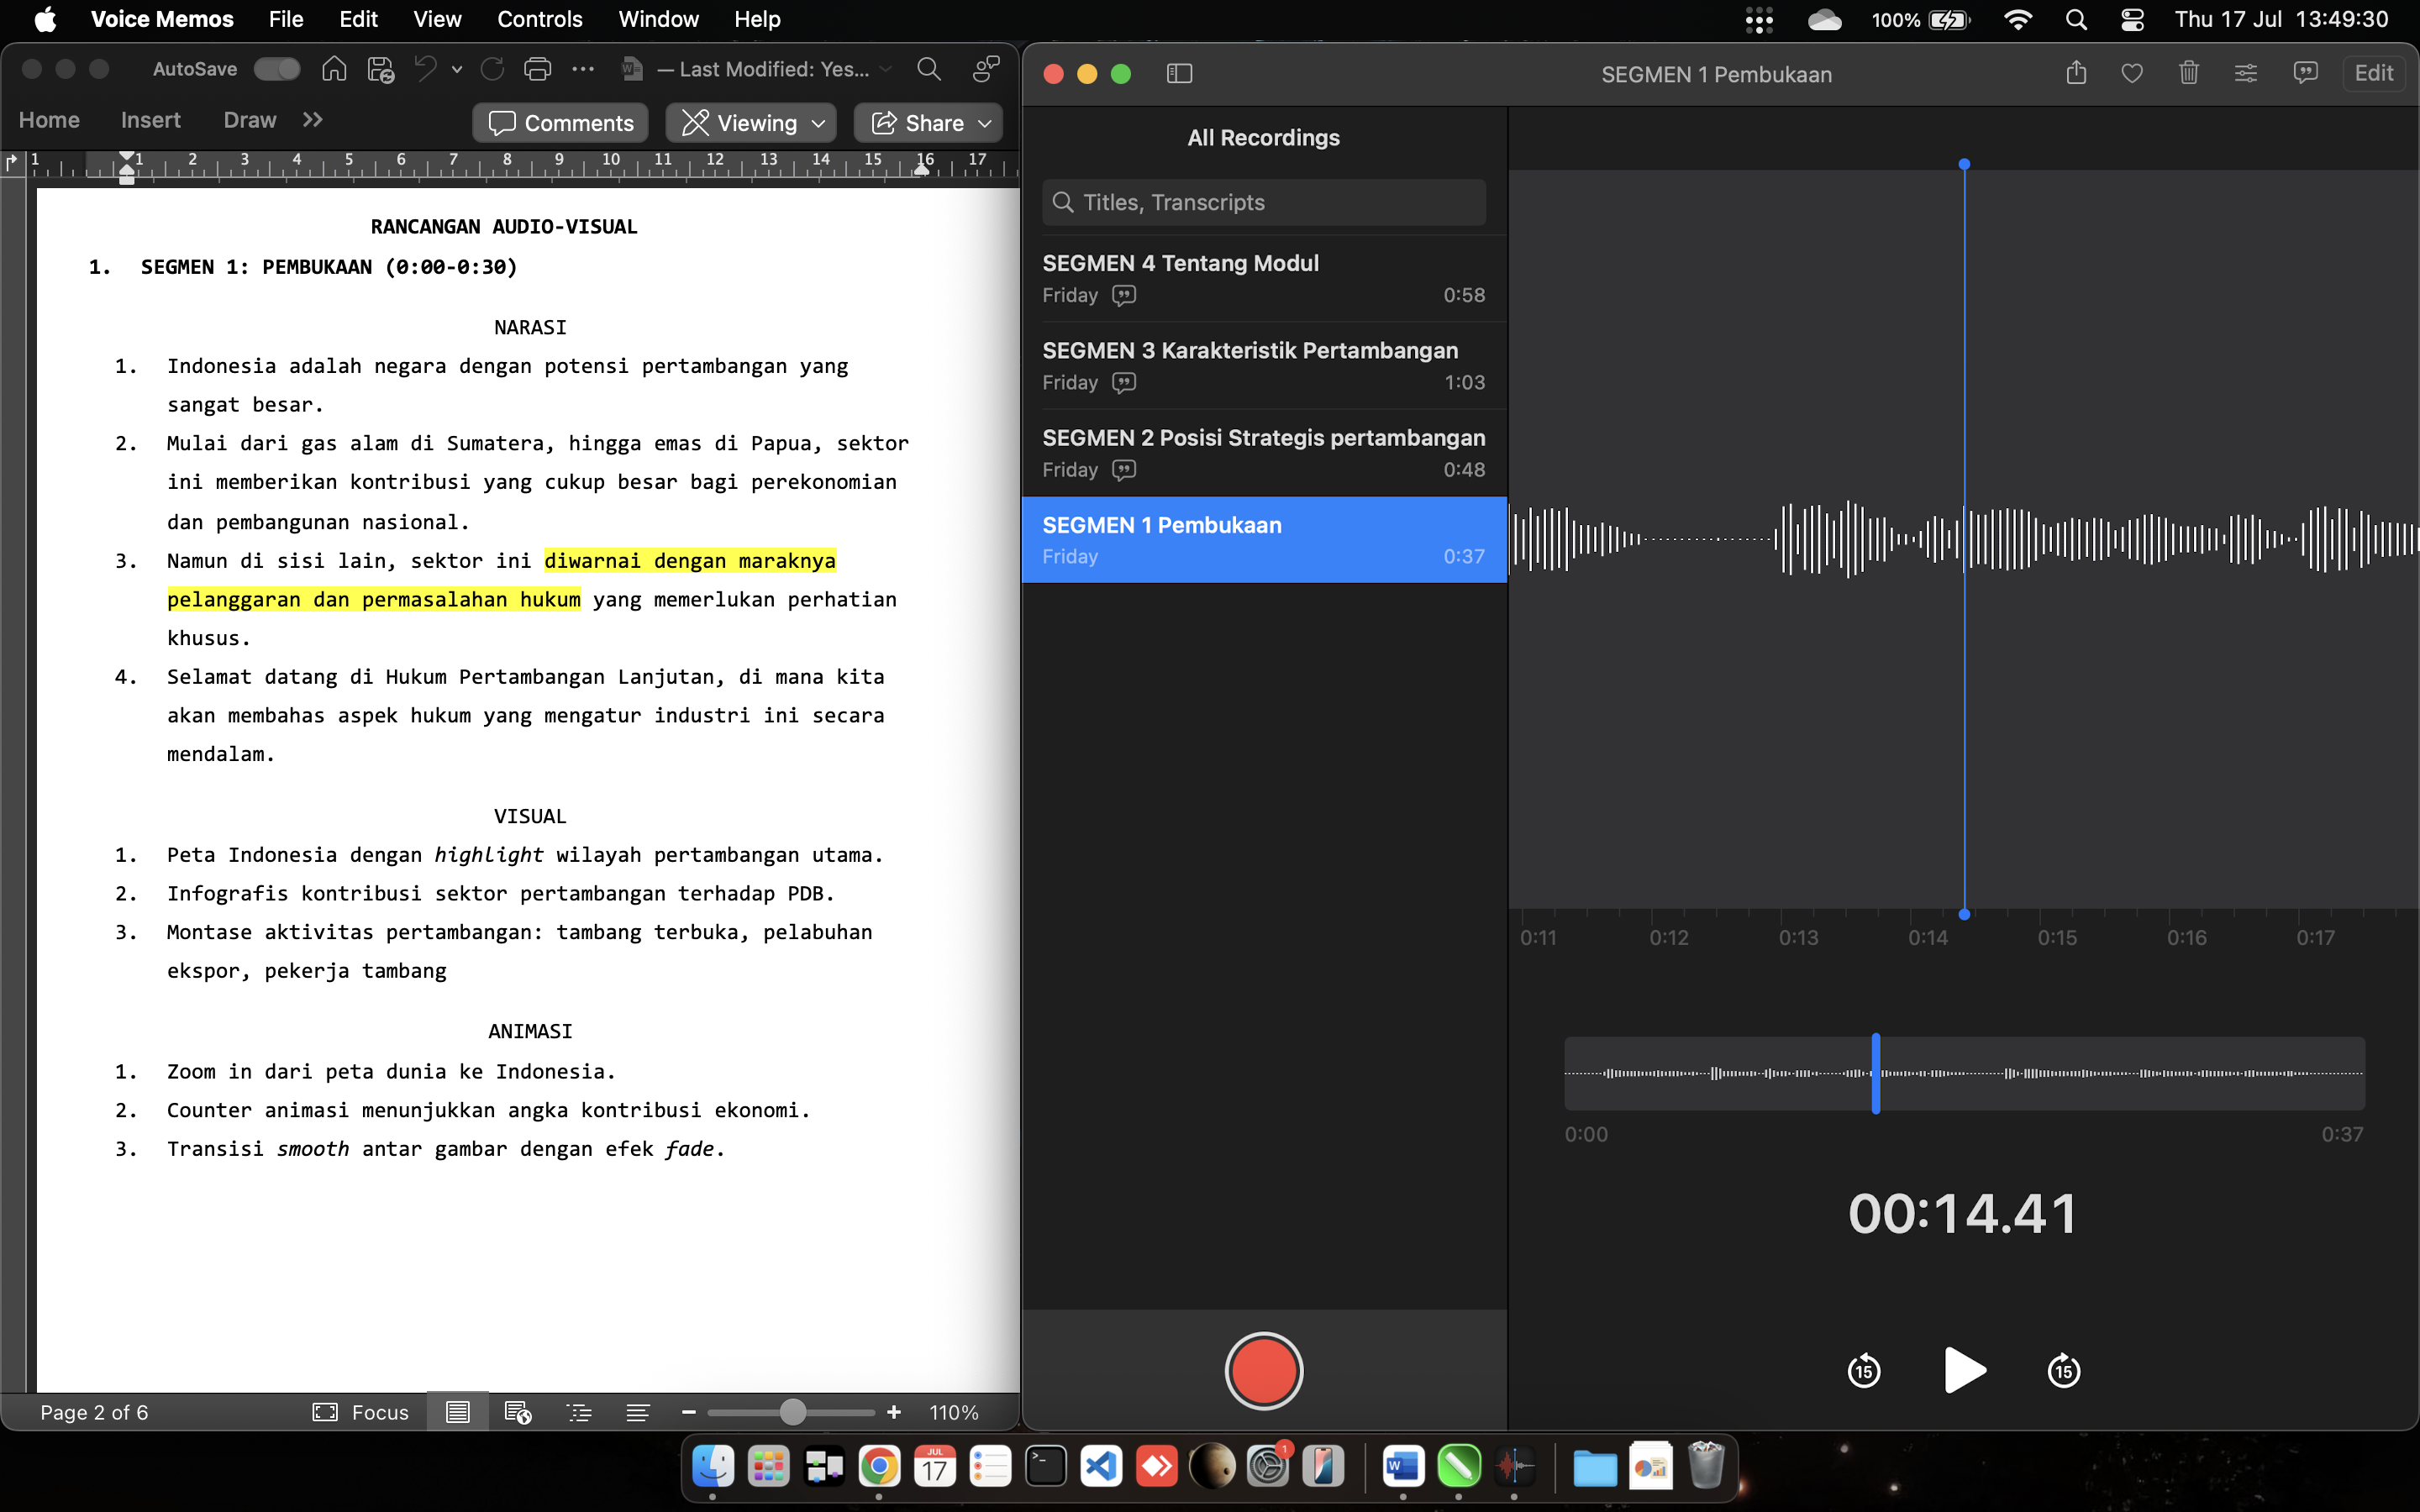Play the selected recording
This screenshot has height=1512, width=2420.
pyautogui.click(x=1964, y=1370)
